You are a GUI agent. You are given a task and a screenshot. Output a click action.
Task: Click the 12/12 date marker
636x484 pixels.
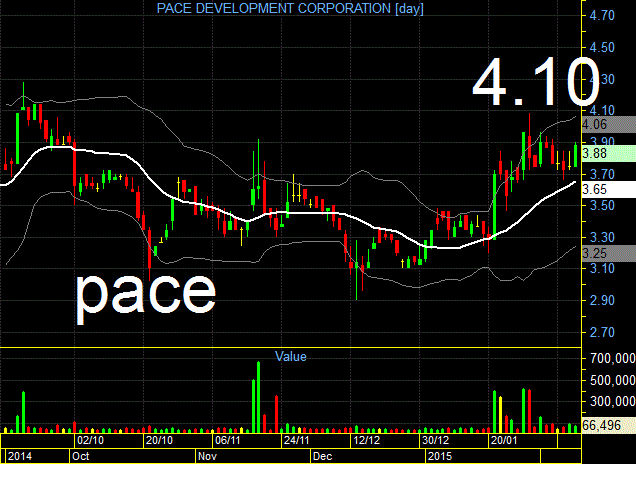pos(367,440)
